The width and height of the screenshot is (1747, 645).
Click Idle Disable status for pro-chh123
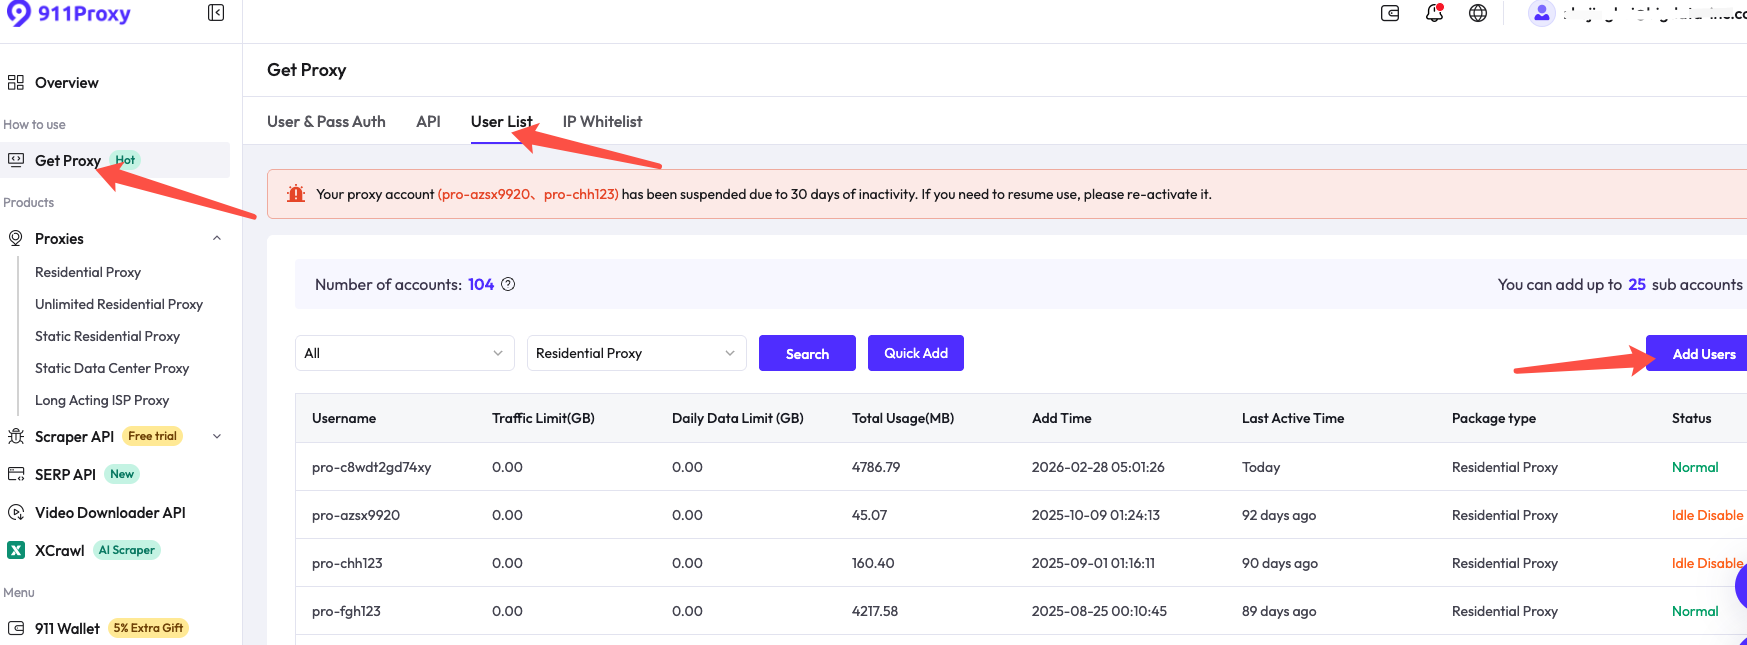pos(1707,563)
